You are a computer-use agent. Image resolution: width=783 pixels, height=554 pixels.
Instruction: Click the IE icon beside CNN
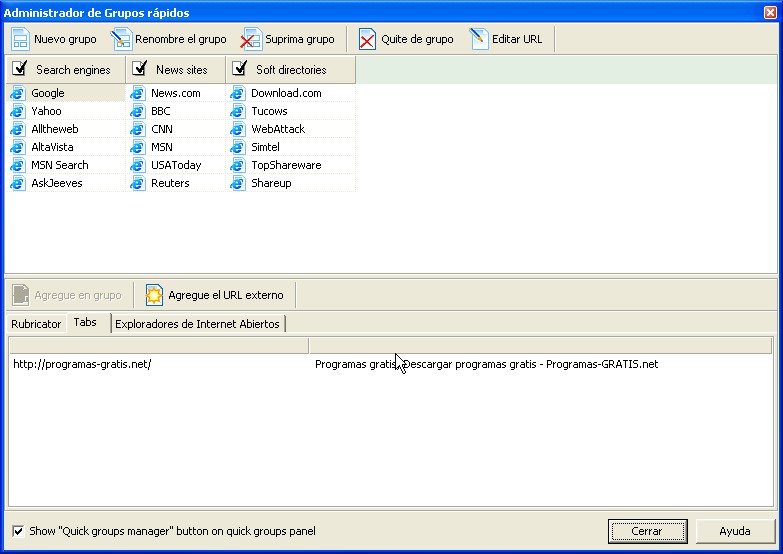coord(138,129)
